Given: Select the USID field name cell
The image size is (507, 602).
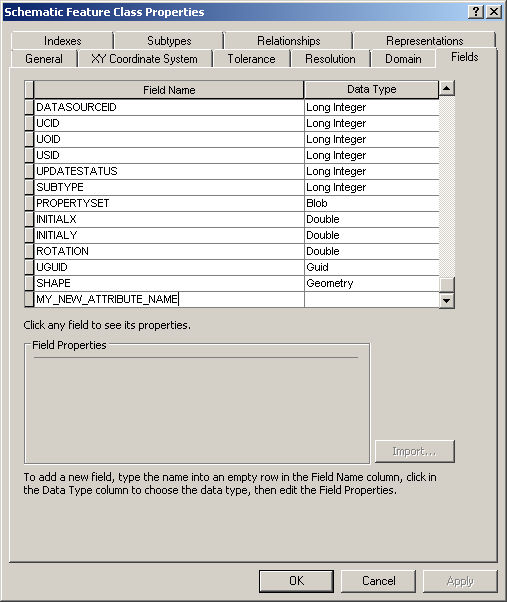Looking at the screenshot, I should pyautogui.click(x=169, y=155).
